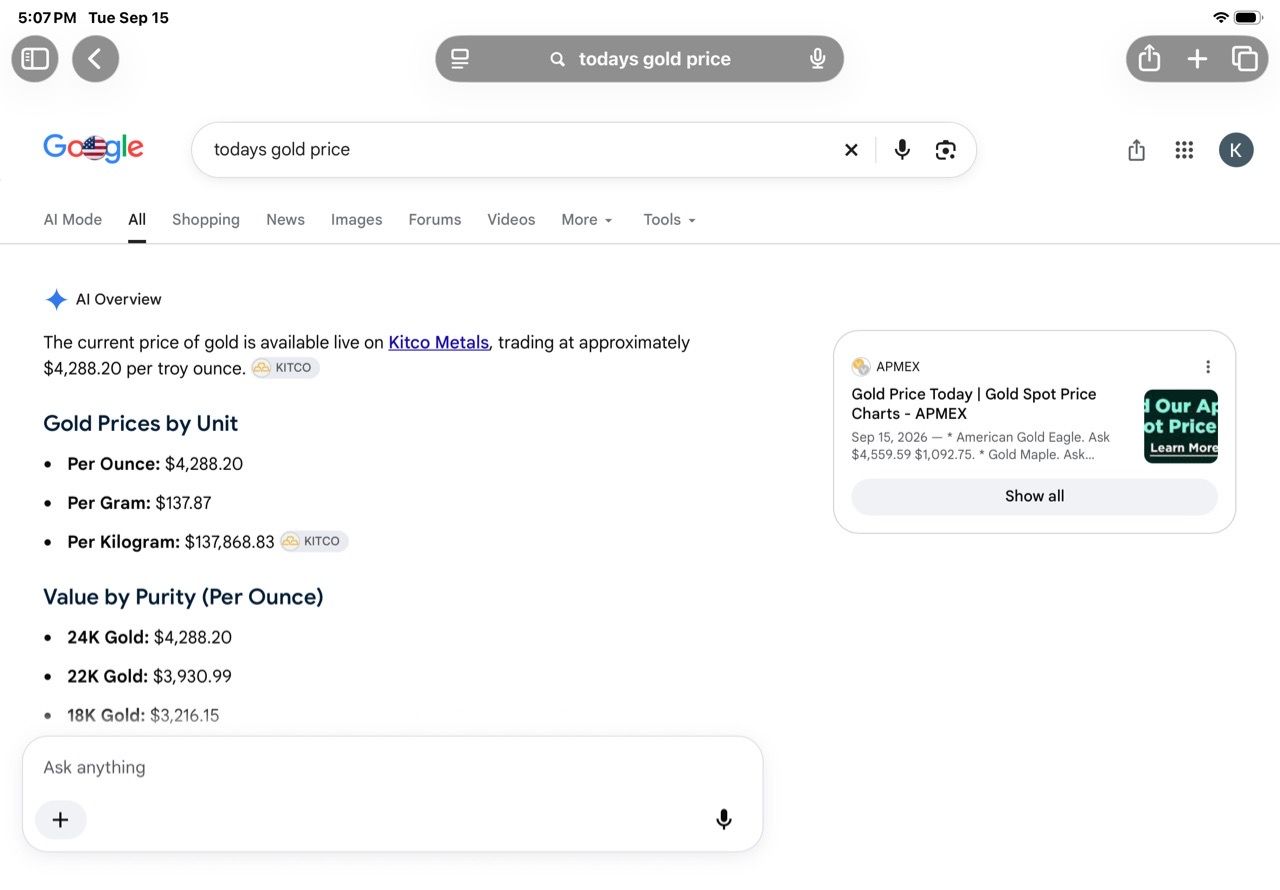Expand the More dropdown

[x=587, y=220]
